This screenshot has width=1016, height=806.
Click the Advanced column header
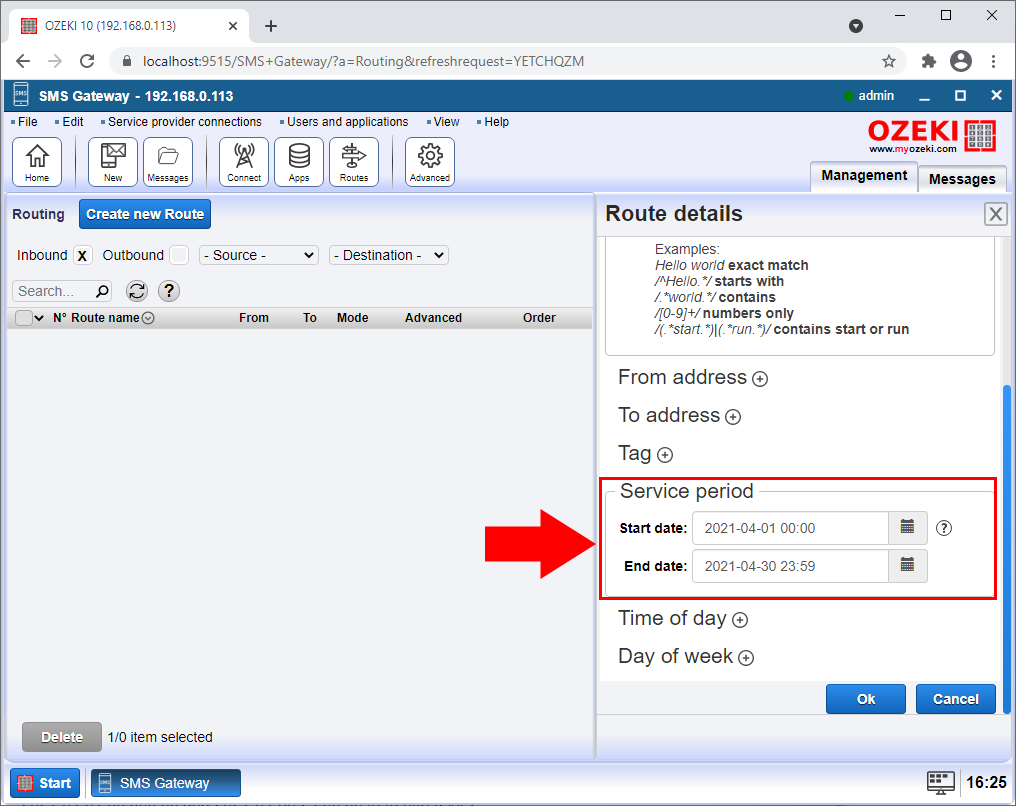(433, 318)
